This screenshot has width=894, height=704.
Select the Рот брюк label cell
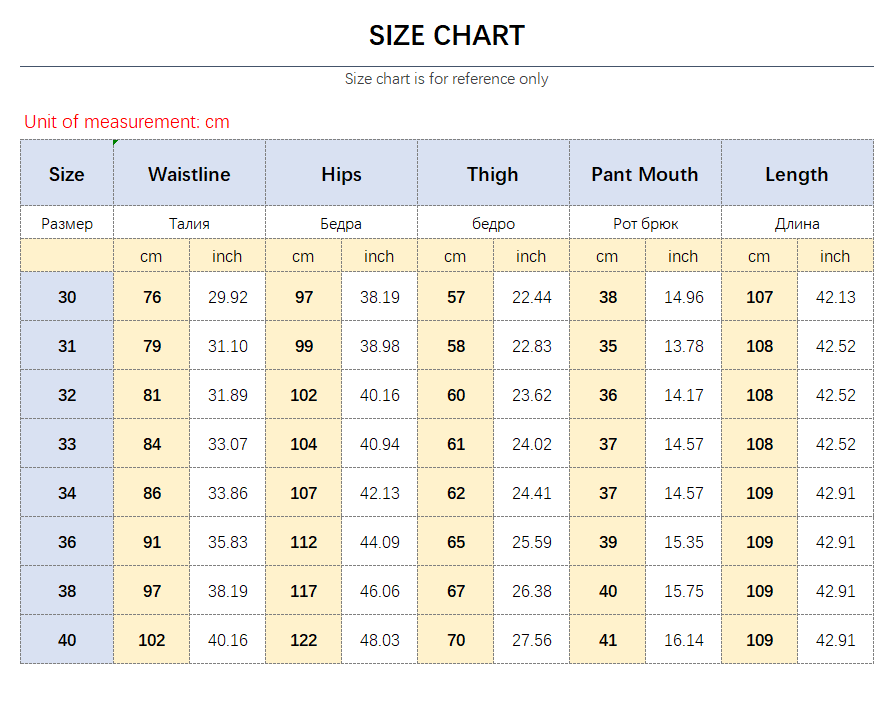(x=645, y=224)
